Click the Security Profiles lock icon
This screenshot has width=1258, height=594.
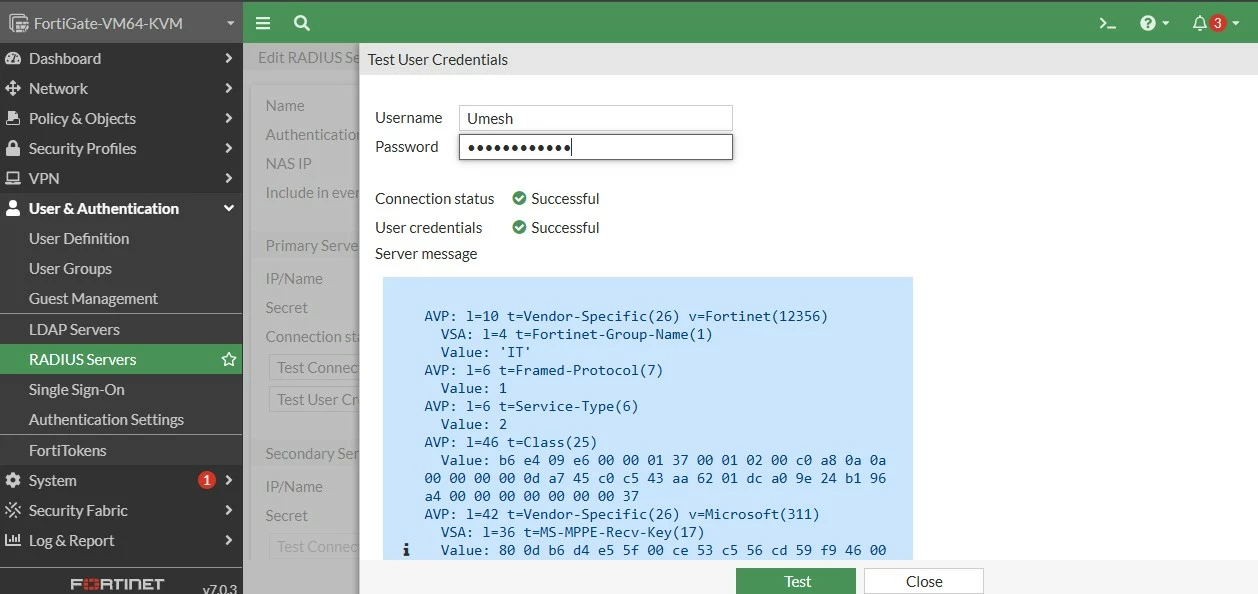point(13,148)
